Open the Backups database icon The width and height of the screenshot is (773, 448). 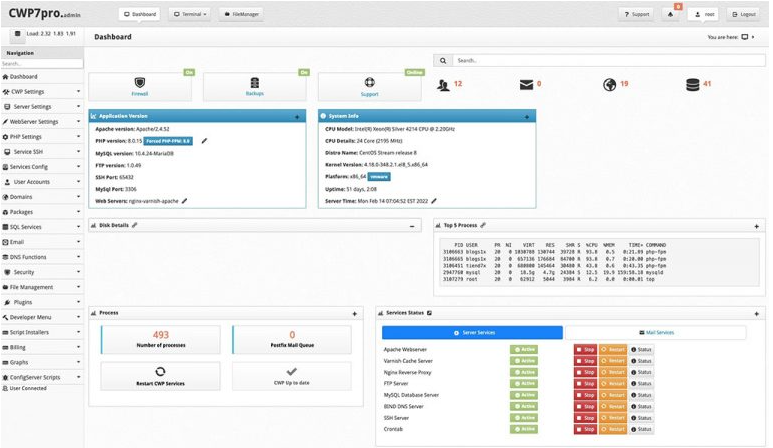point(254,82)
